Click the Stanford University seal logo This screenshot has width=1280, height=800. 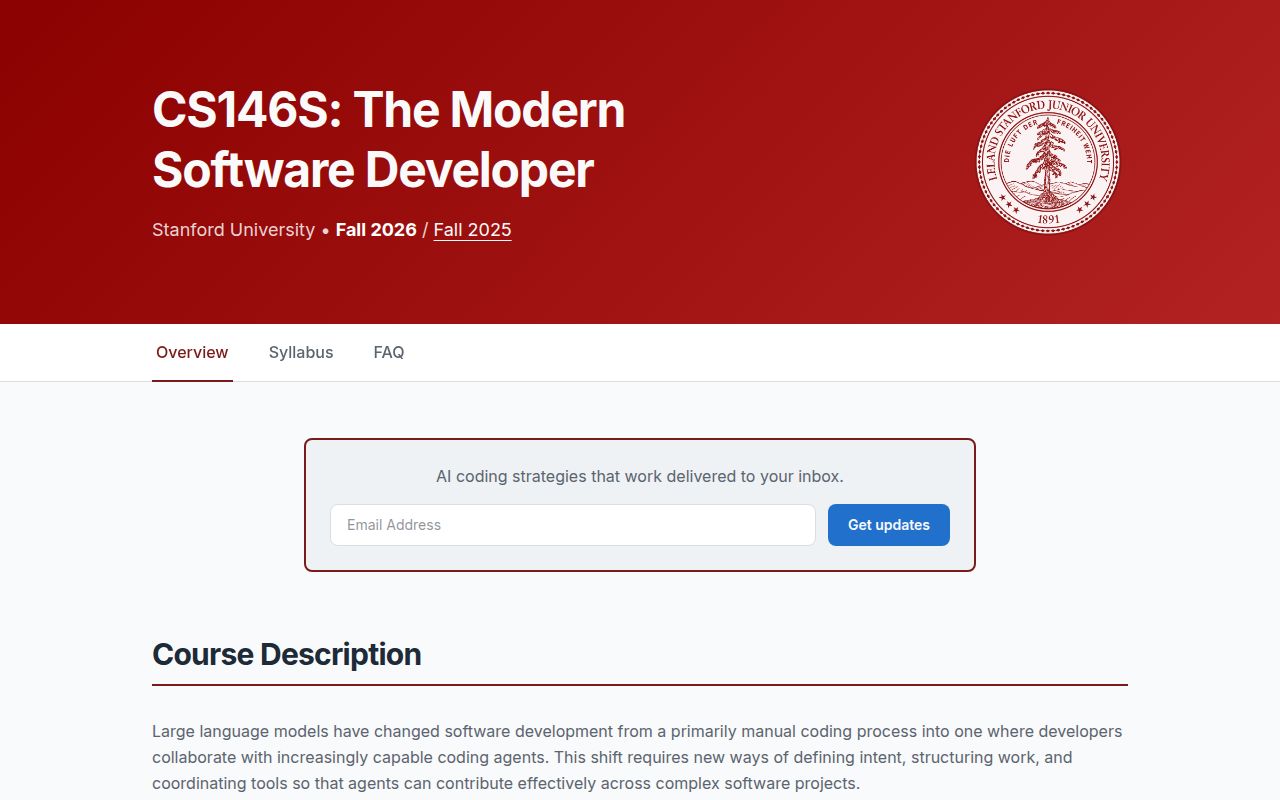1048,162
